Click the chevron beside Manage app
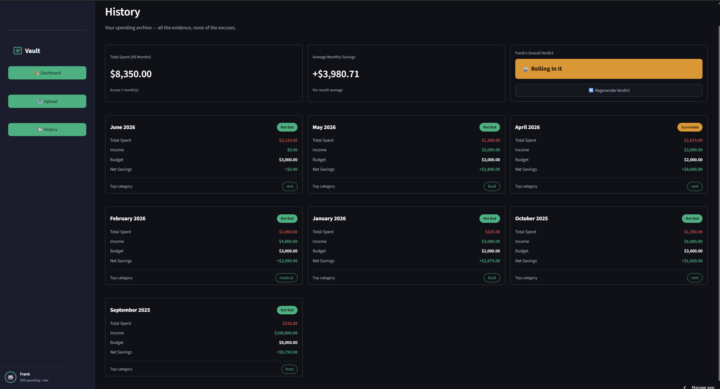Viewport: 720px width, 389px height. tap(685, 387)
